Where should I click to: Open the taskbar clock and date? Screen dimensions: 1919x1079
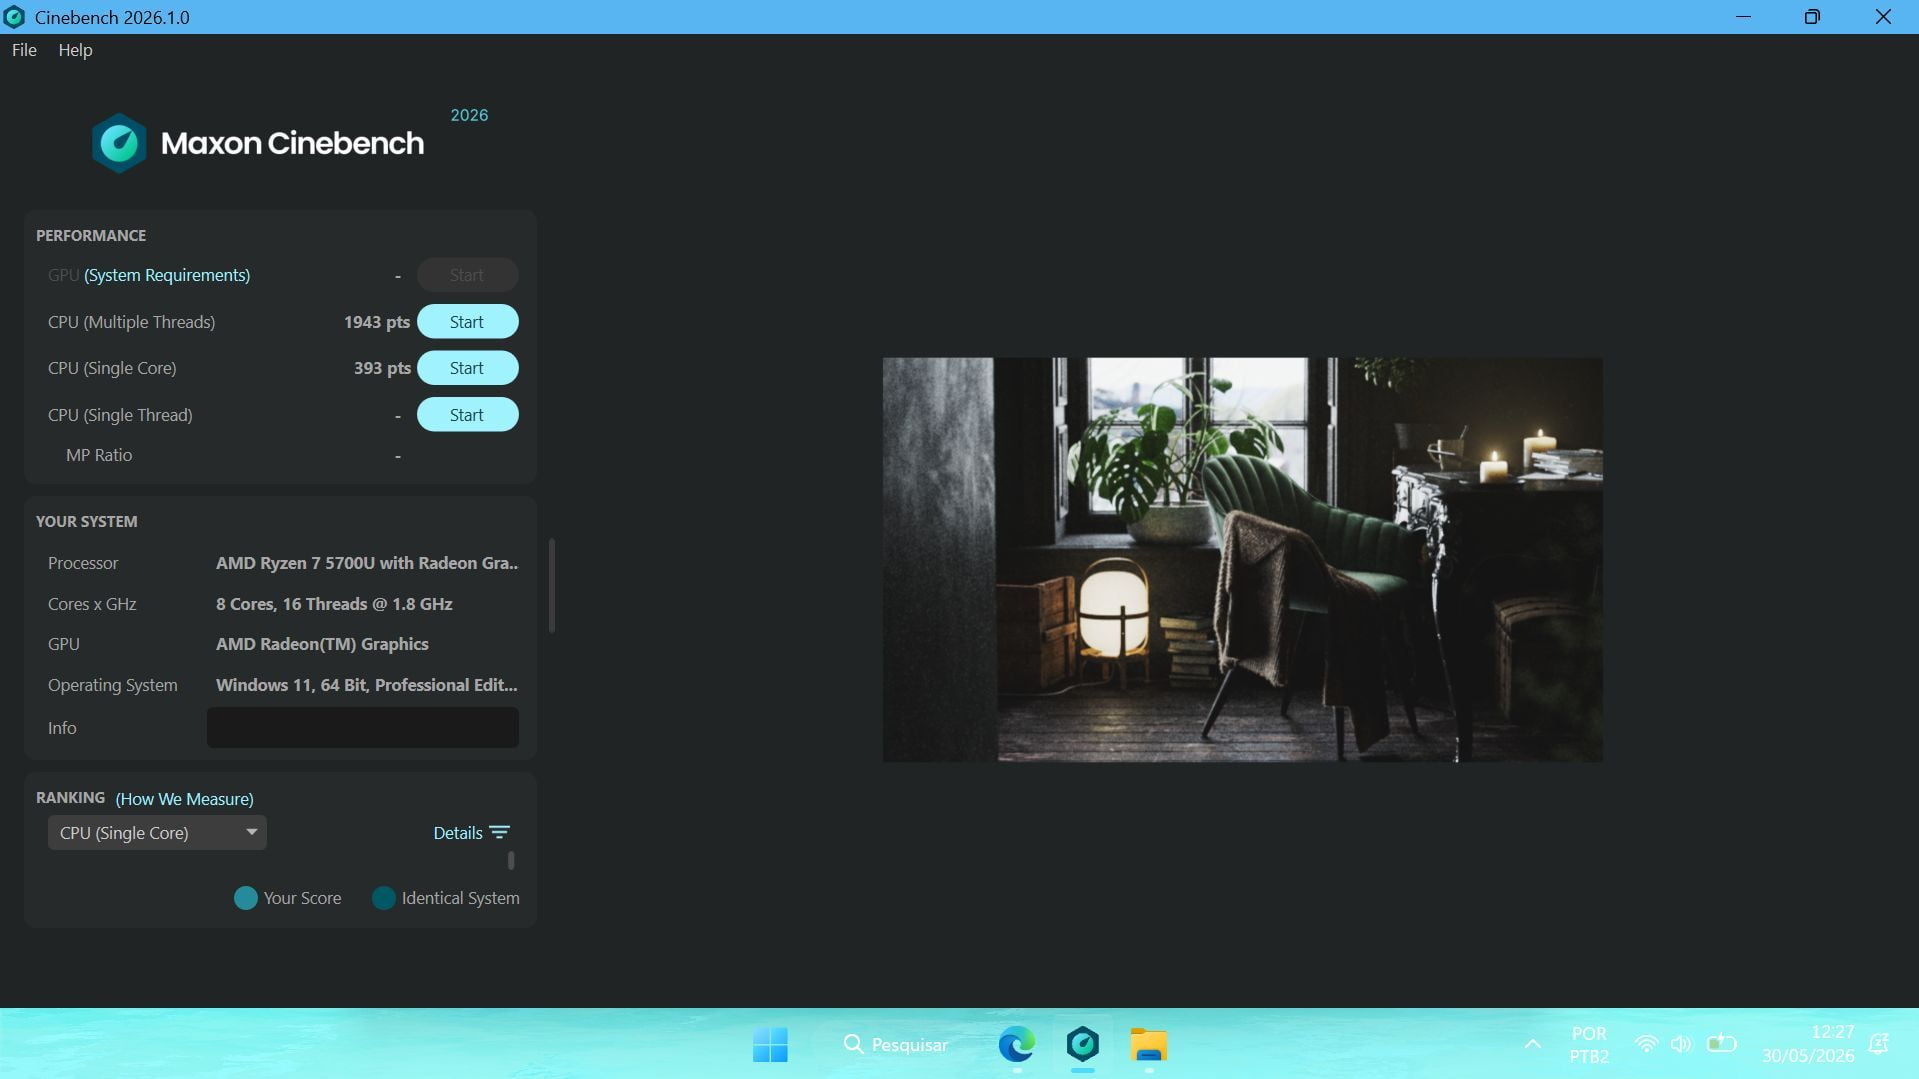coord(1808,1044)
